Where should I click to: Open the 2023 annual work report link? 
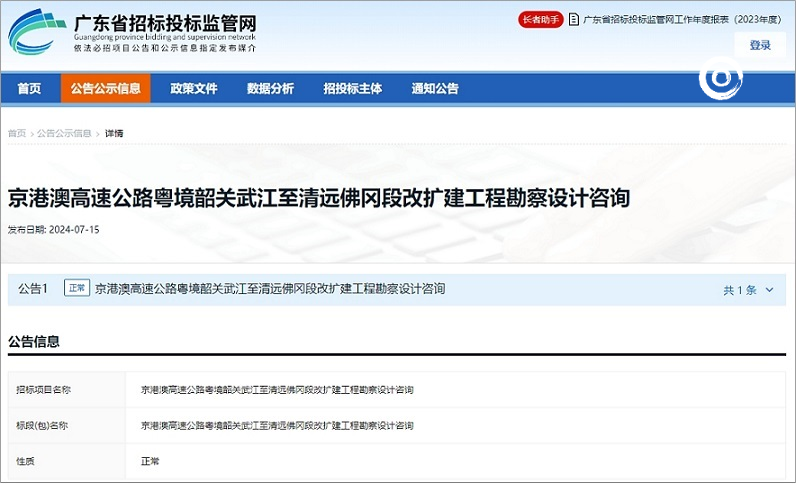(684, 19)
